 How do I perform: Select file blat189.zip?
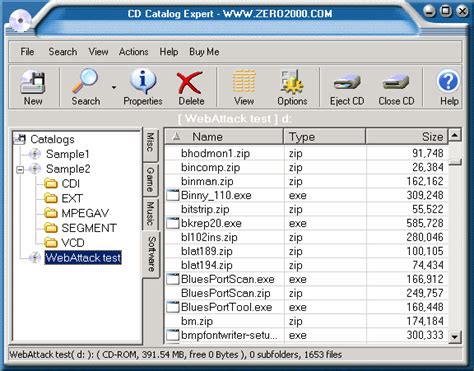coord(207,251)
